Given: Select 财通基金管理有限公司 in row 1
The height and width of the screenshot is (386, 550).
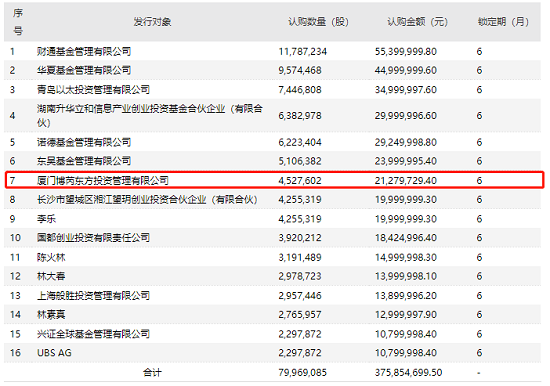Looking at the screenshot, I should 84,52.
